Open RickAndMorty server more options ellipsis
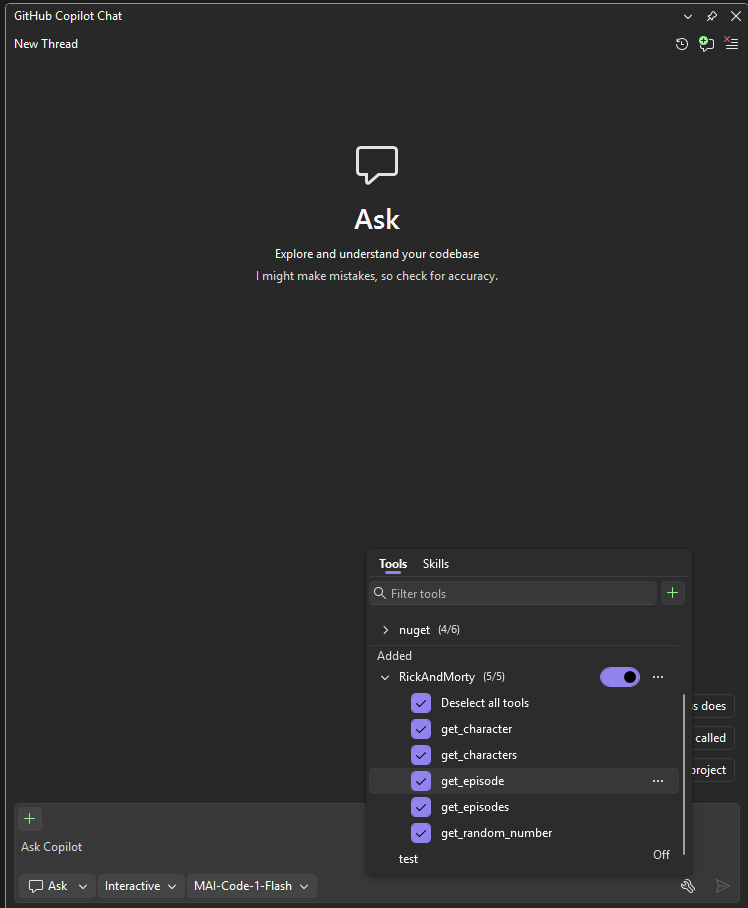Viewport: 748px width, 908px height. coord(658,677)
